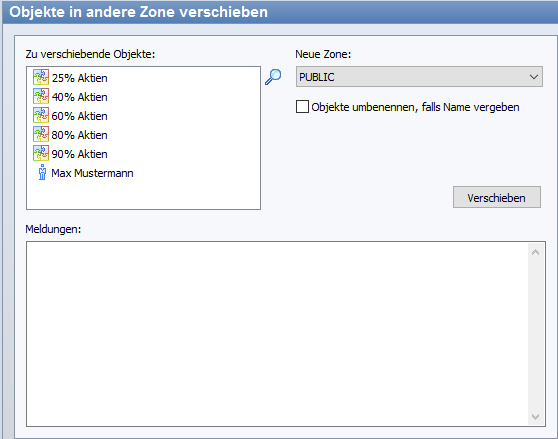
Task: Enable Objekte umbenennen, falls Name vergeben checkbox
Action: [302, 107]
